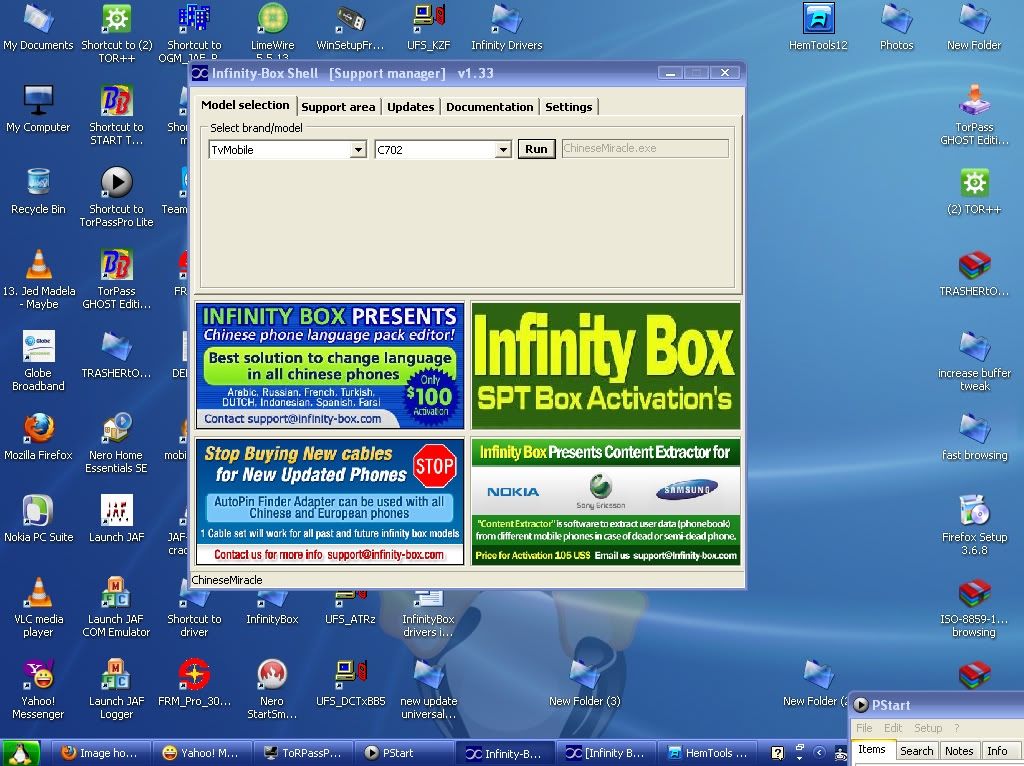
Task: Click the Run button
Action: (536, 149)
